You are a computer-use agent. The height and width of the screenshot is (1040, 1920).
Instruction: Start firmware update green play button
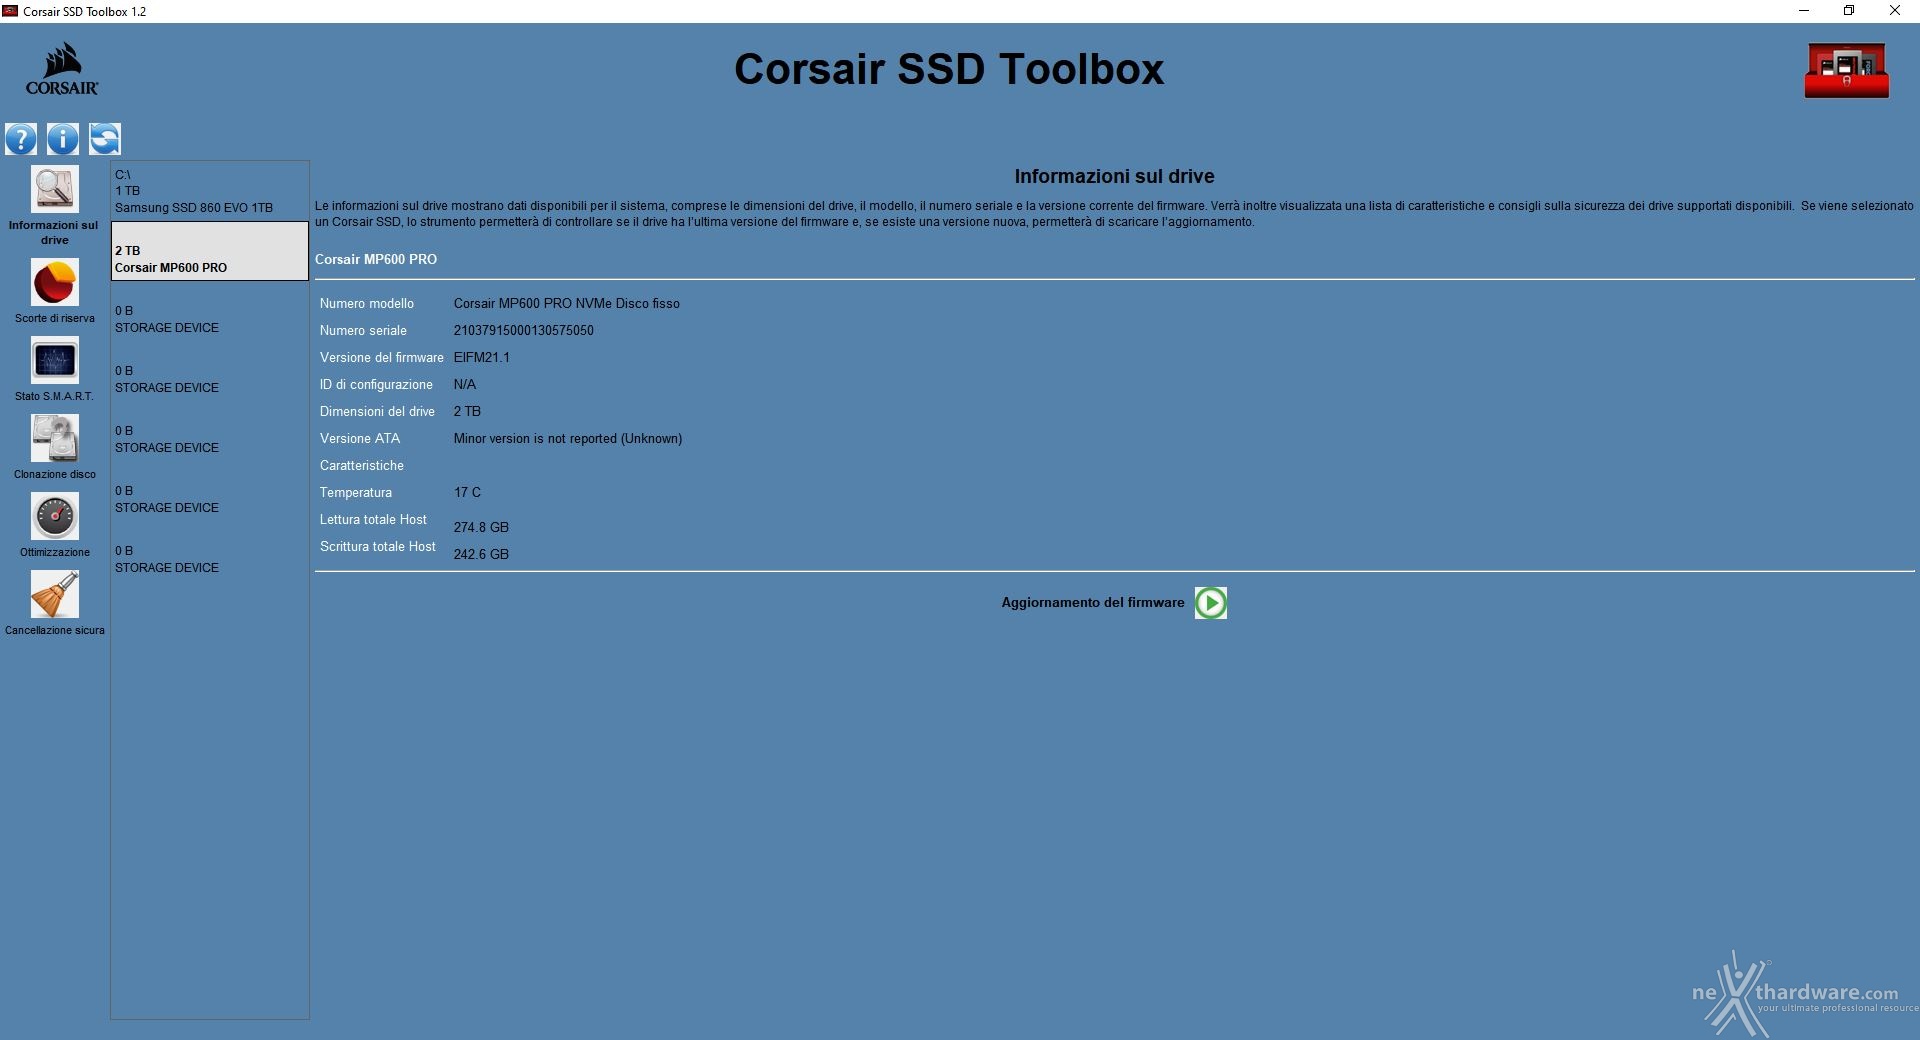pyautogui.click(x=1211, y=603)
